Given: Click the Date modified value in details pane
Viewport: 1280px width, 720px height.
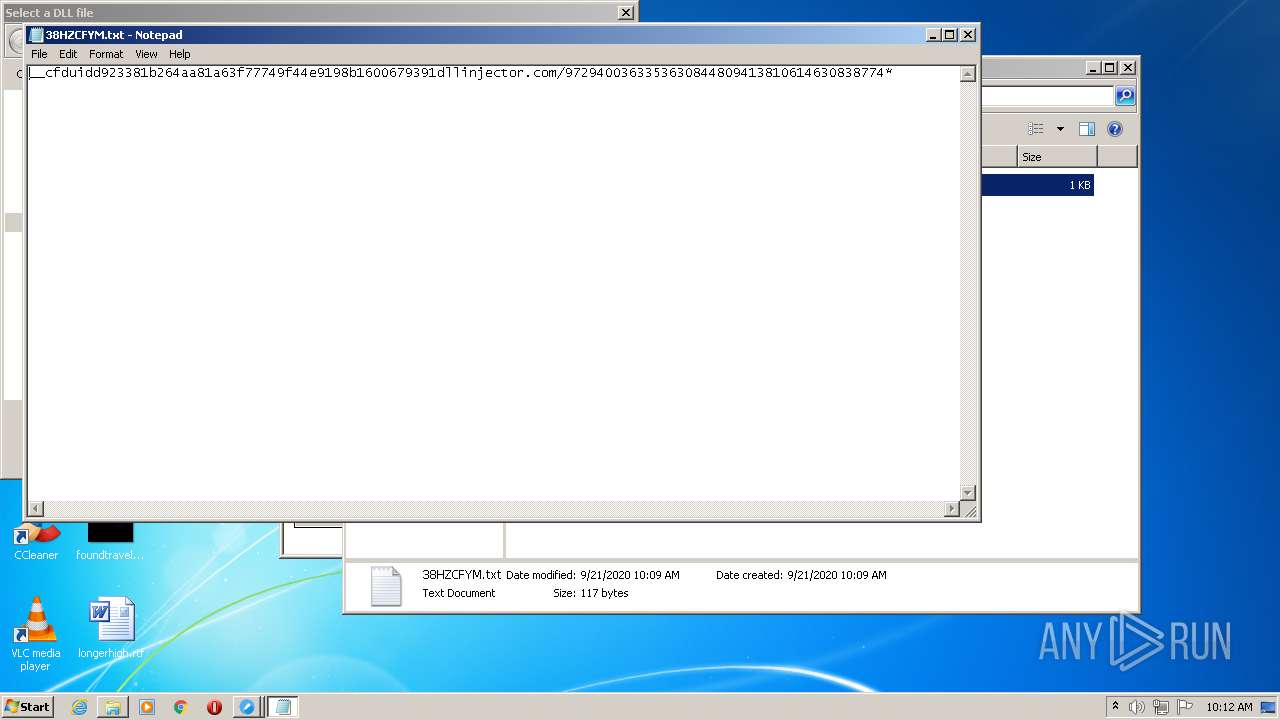Looking at the screenshot, I should (630, 575).
